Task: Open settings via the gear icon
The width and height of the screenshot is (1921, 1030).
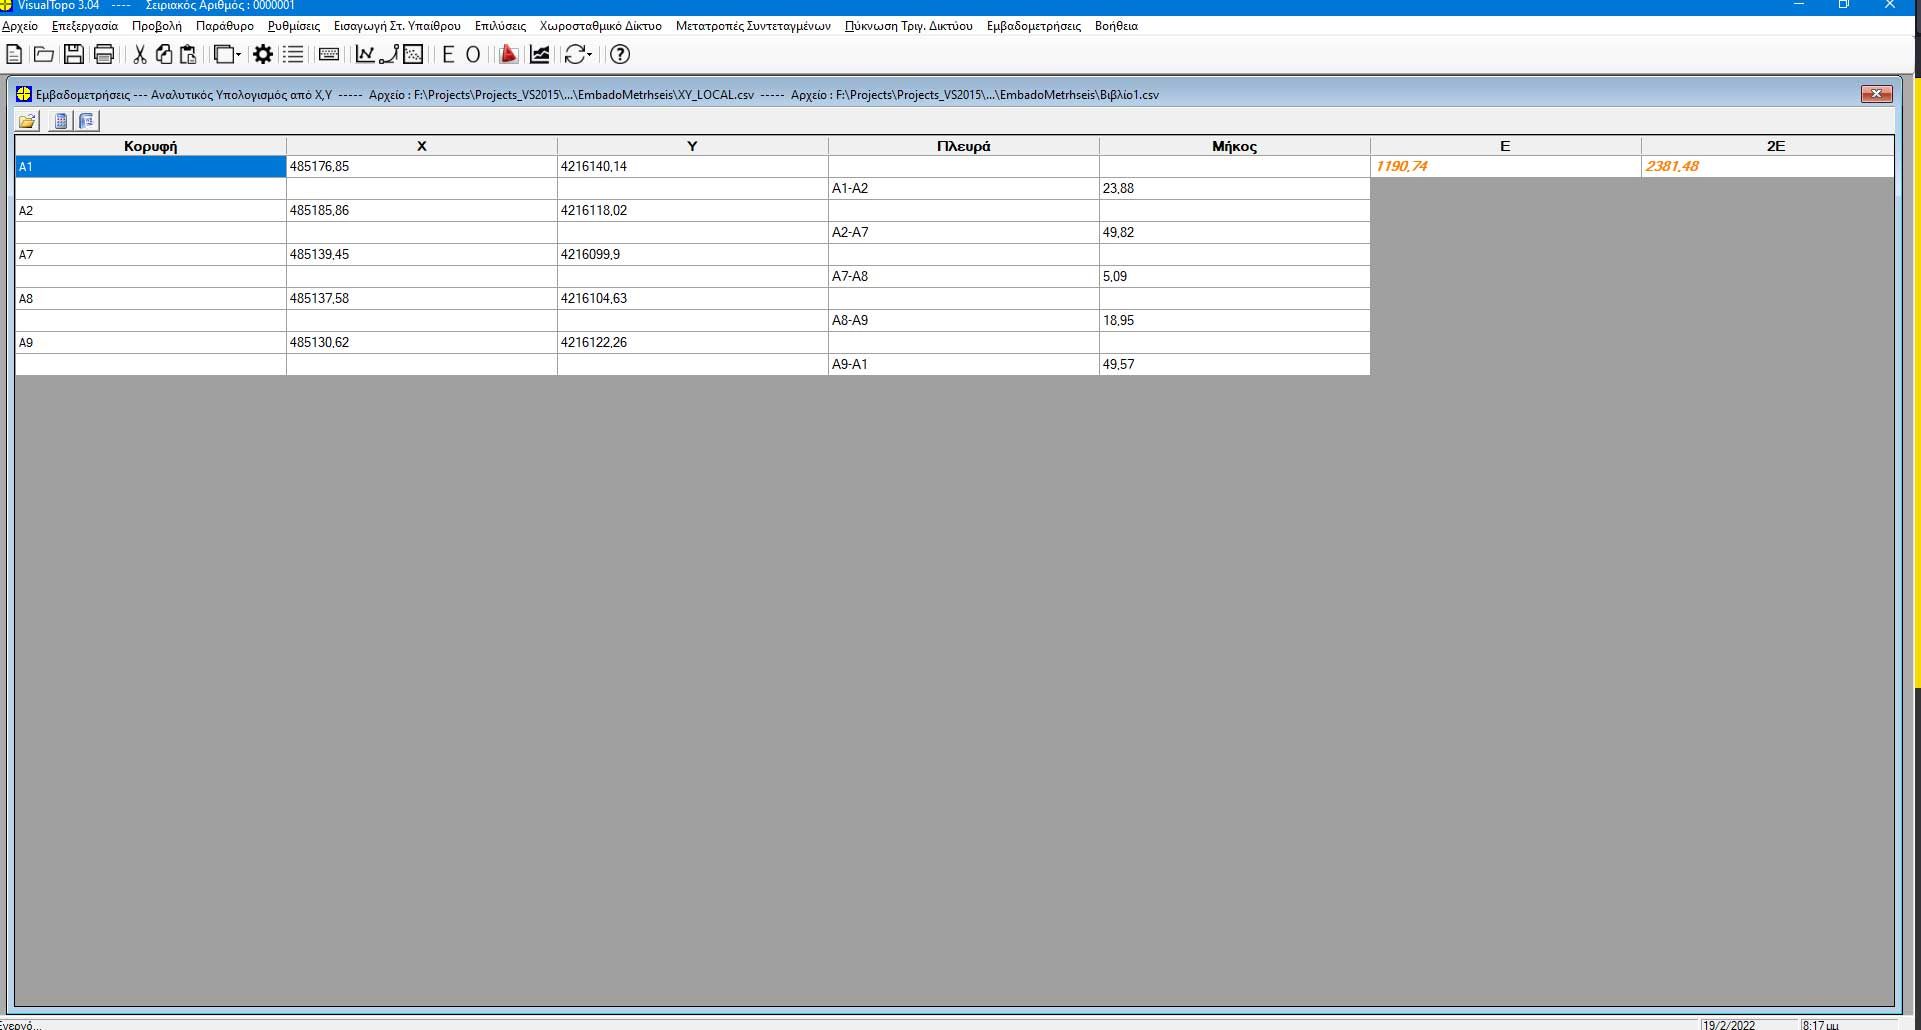Action: point(263,55)
